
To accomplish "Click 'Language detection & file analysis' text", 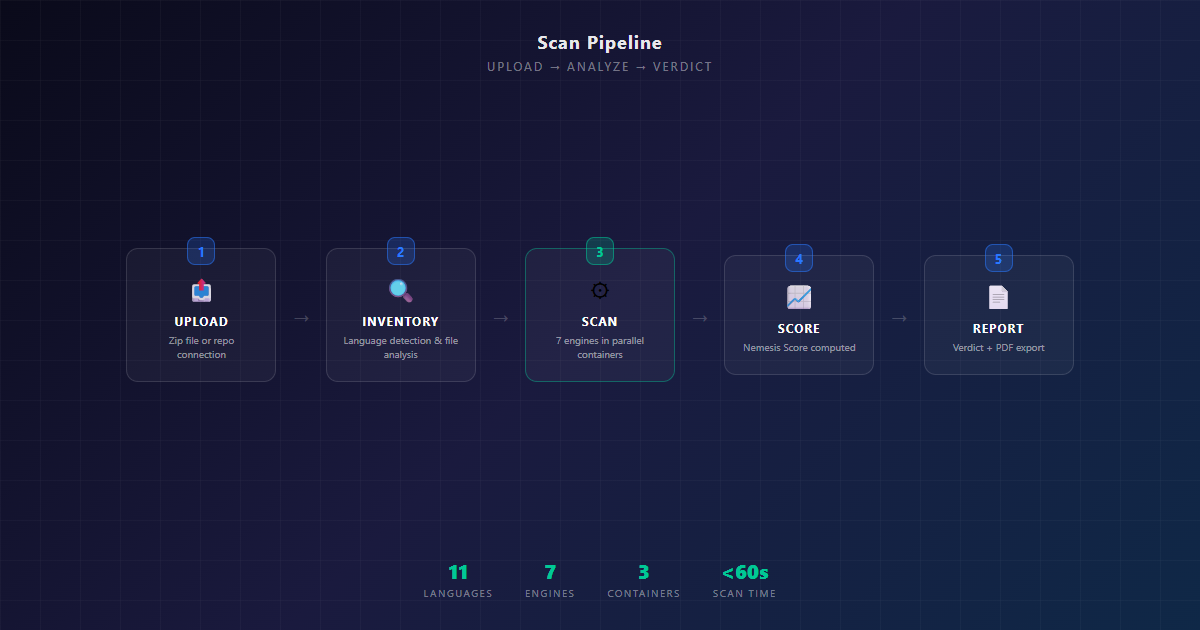I will (x=401, y=348).
